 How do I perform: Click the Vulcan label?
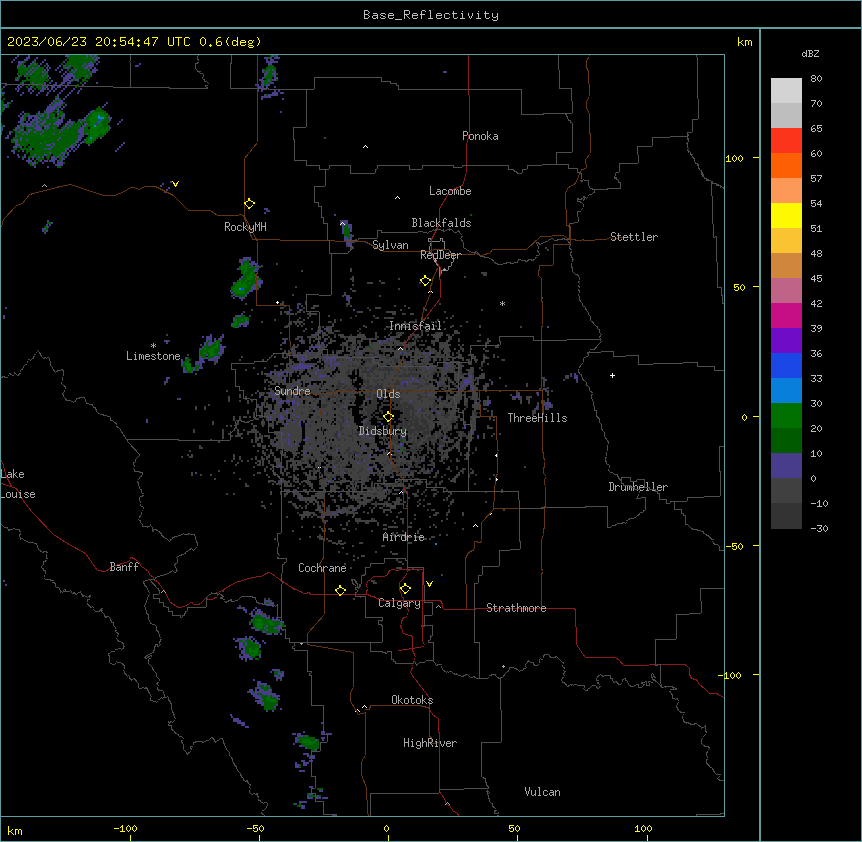(x=543, y=792)
